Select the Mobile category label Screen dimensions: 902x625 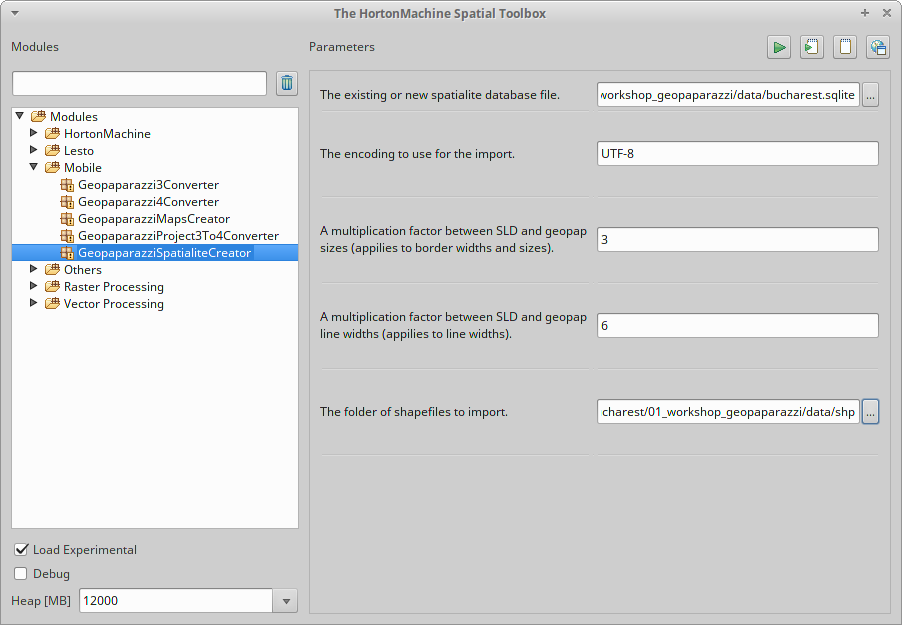pos(83,167)
